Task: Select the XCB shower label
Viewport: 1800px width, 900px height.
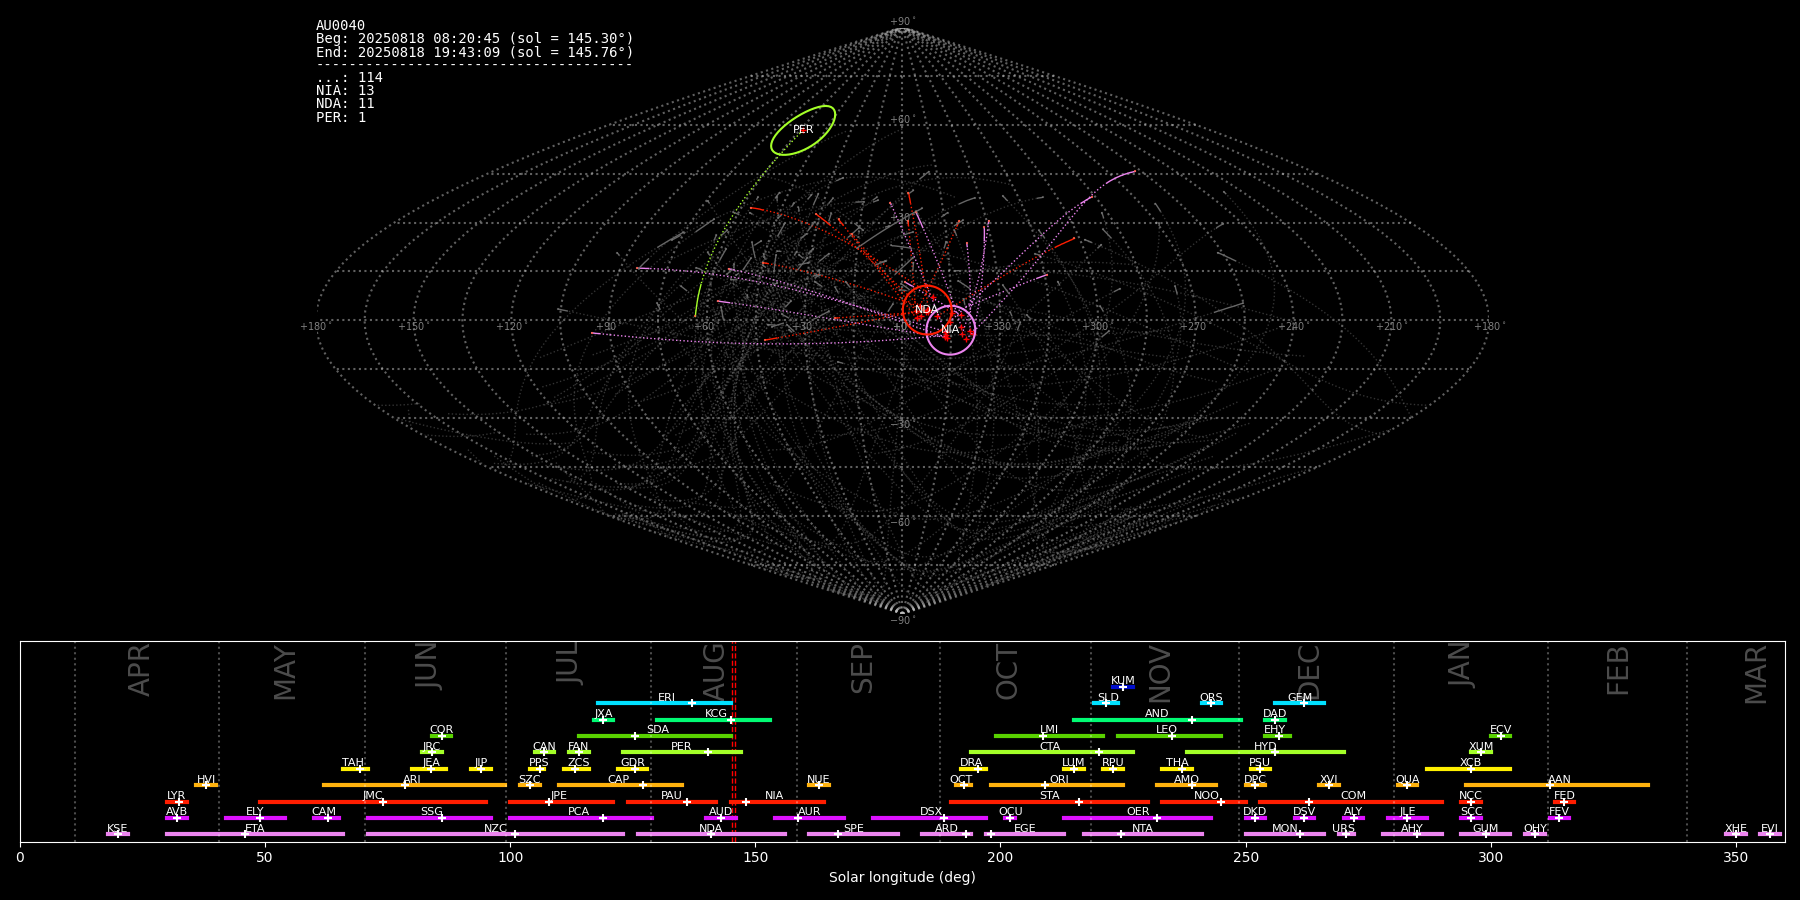Action: click(1471, 763)
